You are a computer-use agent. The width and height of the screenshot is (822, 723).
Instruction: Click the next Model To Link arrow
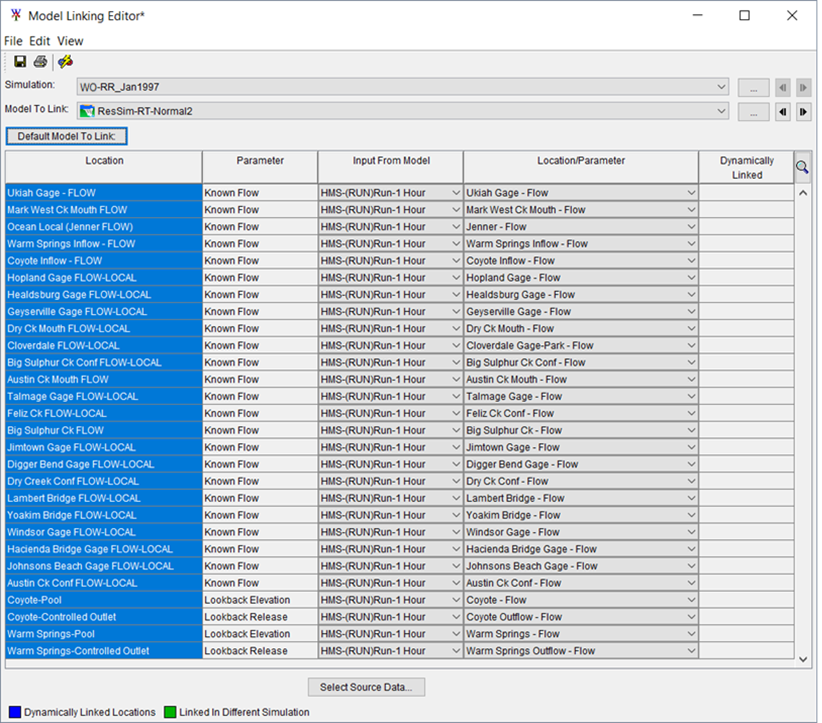click(803, 111)
